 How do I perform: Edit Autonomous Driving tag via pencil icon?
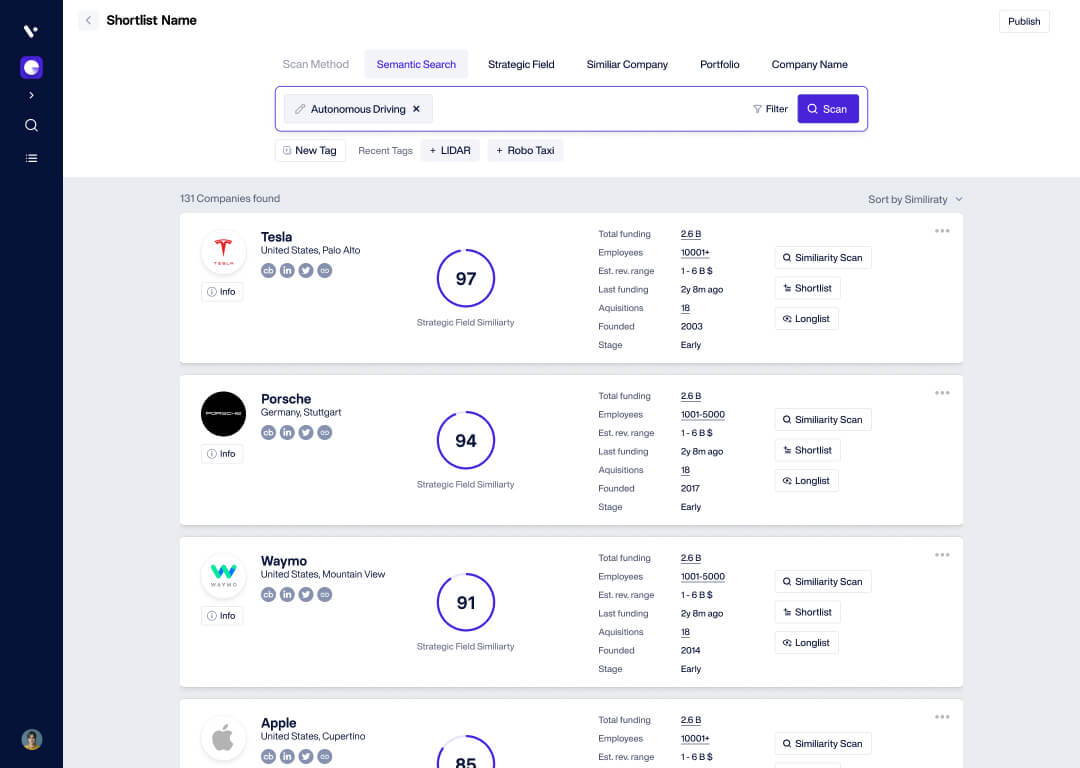300,109
